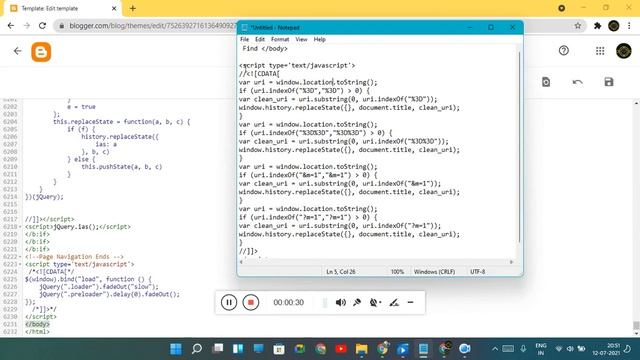Mute system audio in the recorder toolbar
This screenshot has height=360, width=640.
340,302
